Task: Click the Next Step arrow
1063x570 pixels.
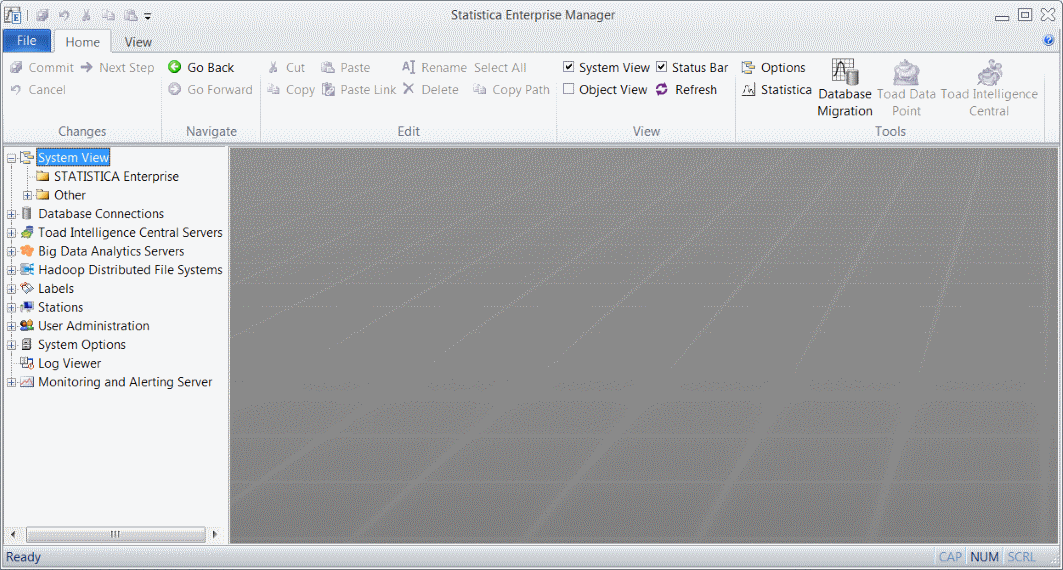Action: point(87,67)
